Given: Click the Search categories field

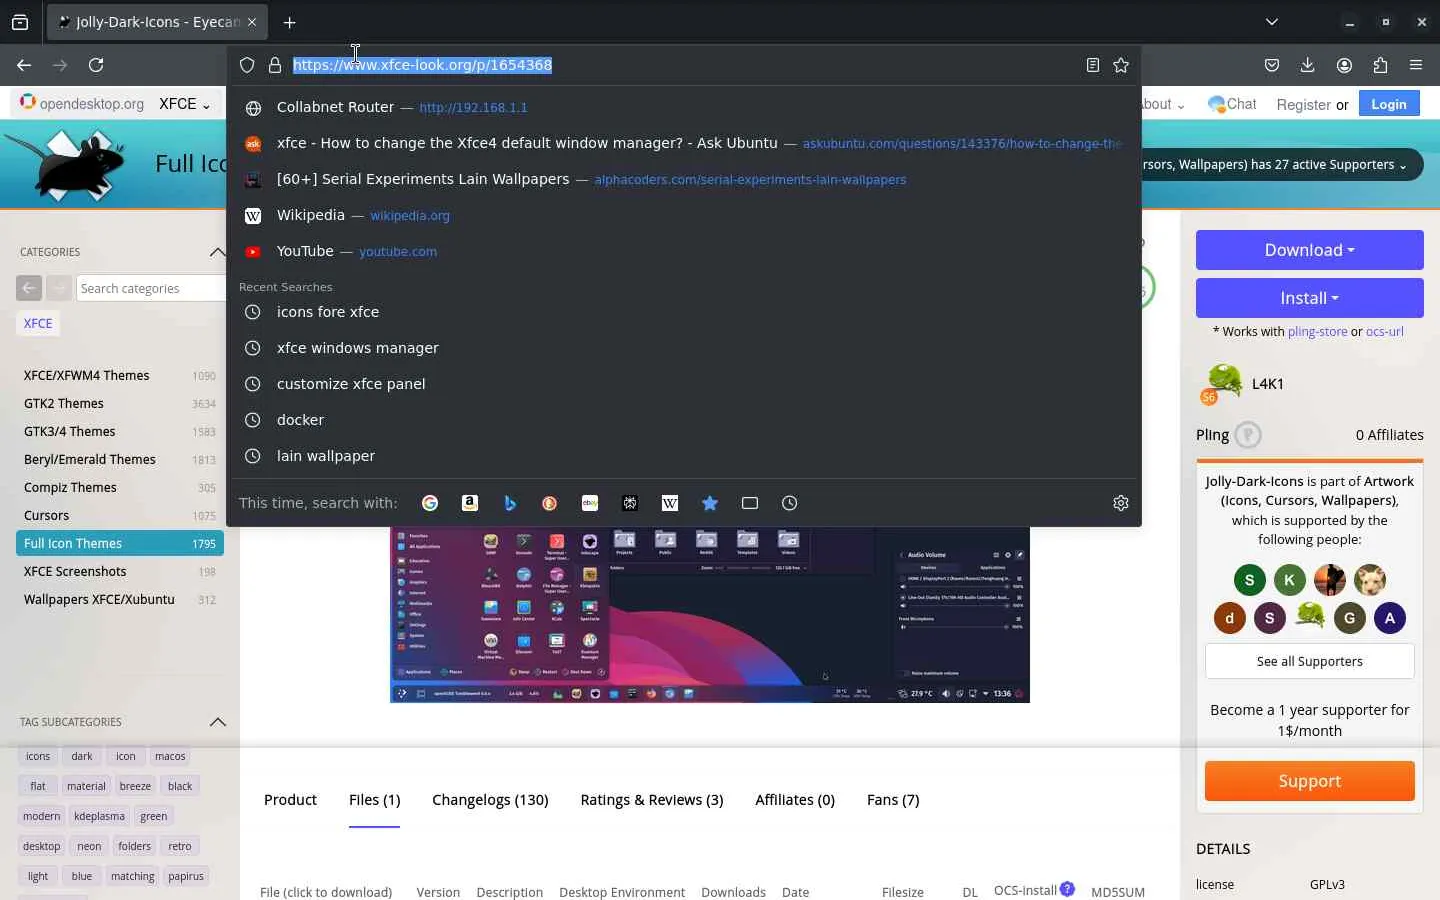Looking at the screenshot, I should (x=150, y=288).
